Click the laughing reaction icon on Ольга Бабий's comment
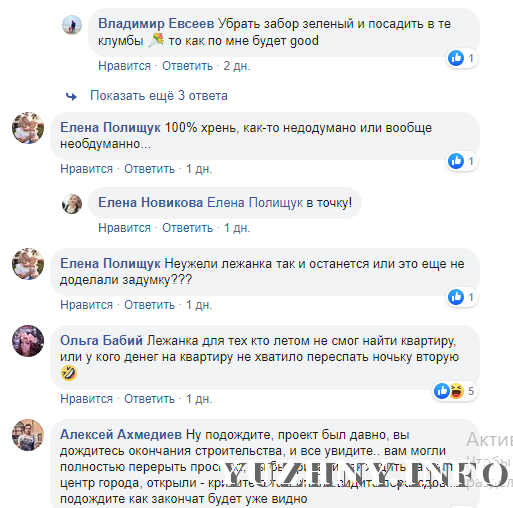 pyautogui.click(x=456, y=391)
